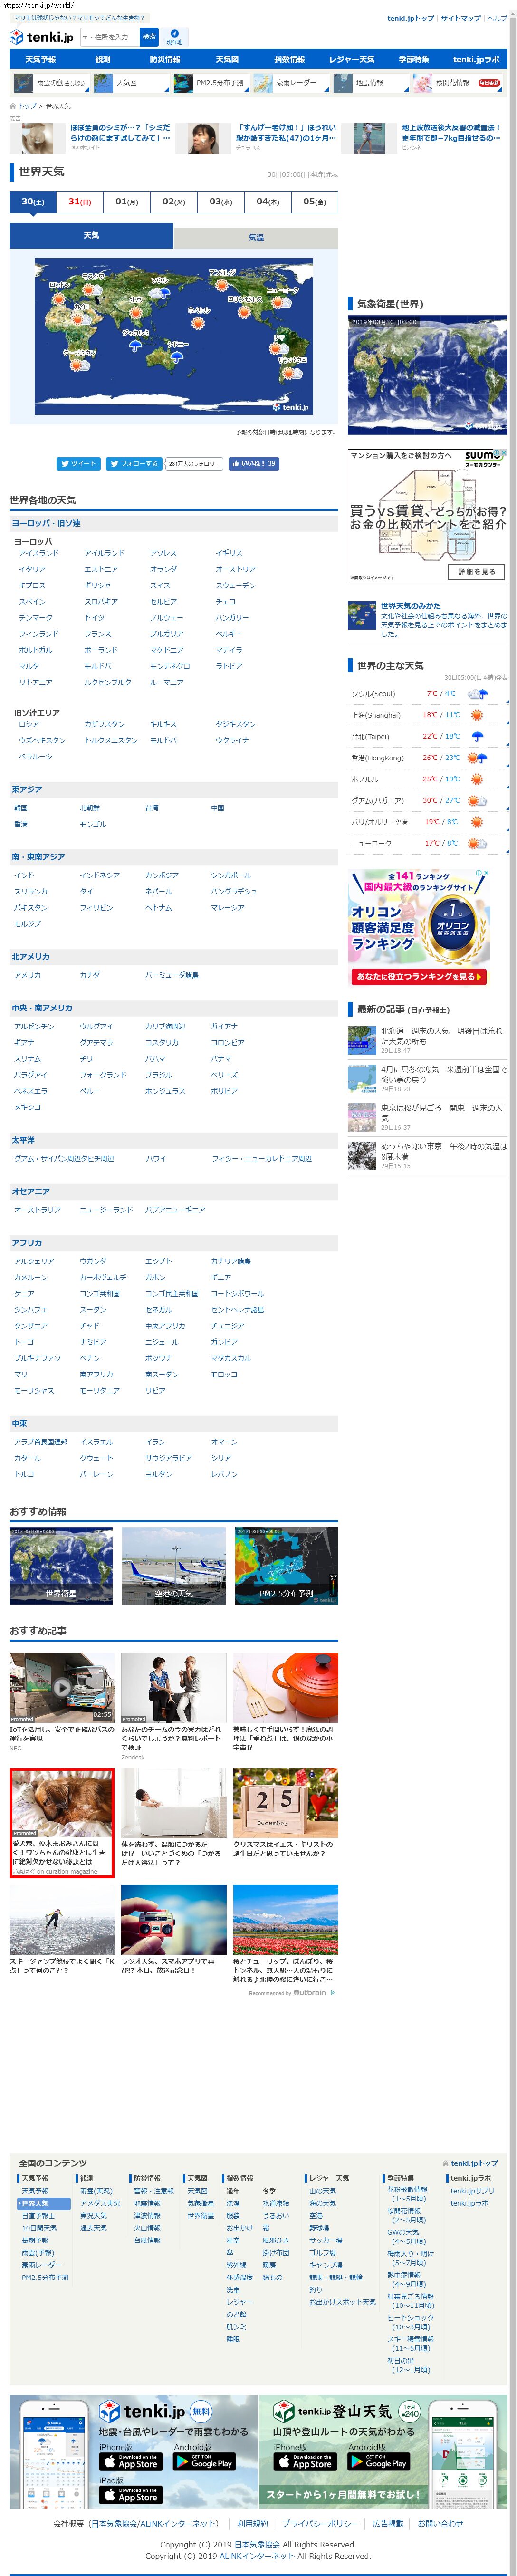Open the サイトマップ link at the top

point(460,18)
